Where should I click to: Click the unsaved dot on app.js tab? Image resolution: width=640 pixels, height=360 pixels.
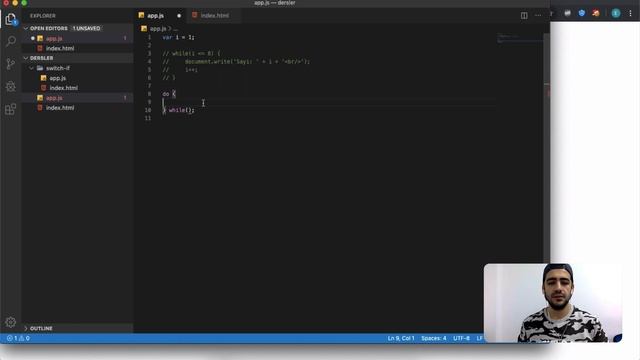coord(179,16)
